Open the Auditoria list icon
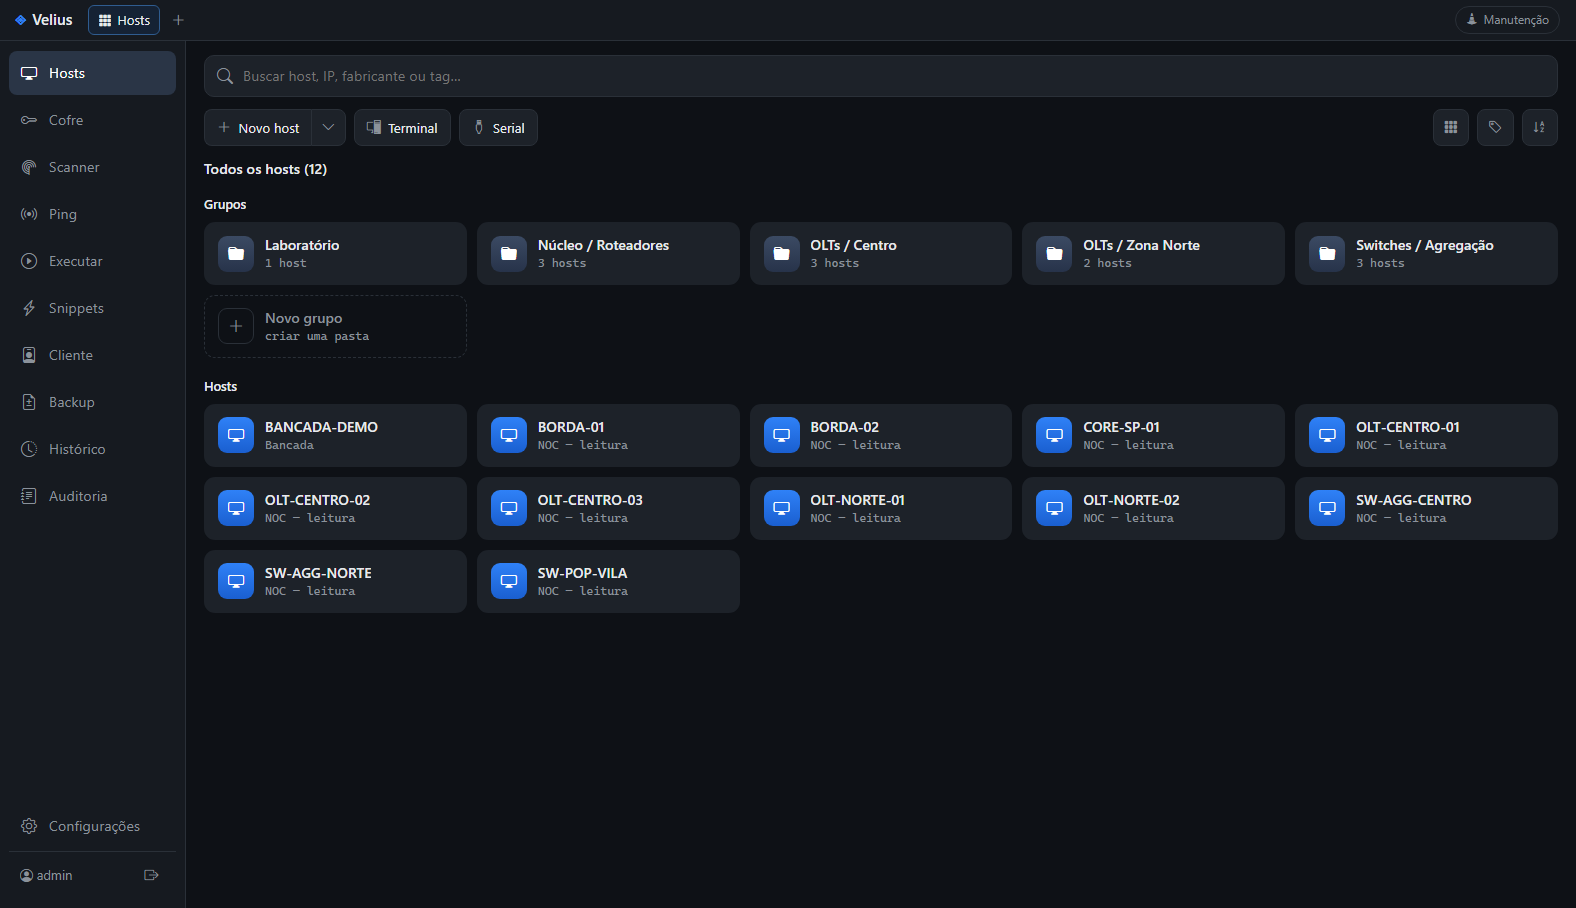The width and height of the screenshot is (1576, 908). coord(29,496)
